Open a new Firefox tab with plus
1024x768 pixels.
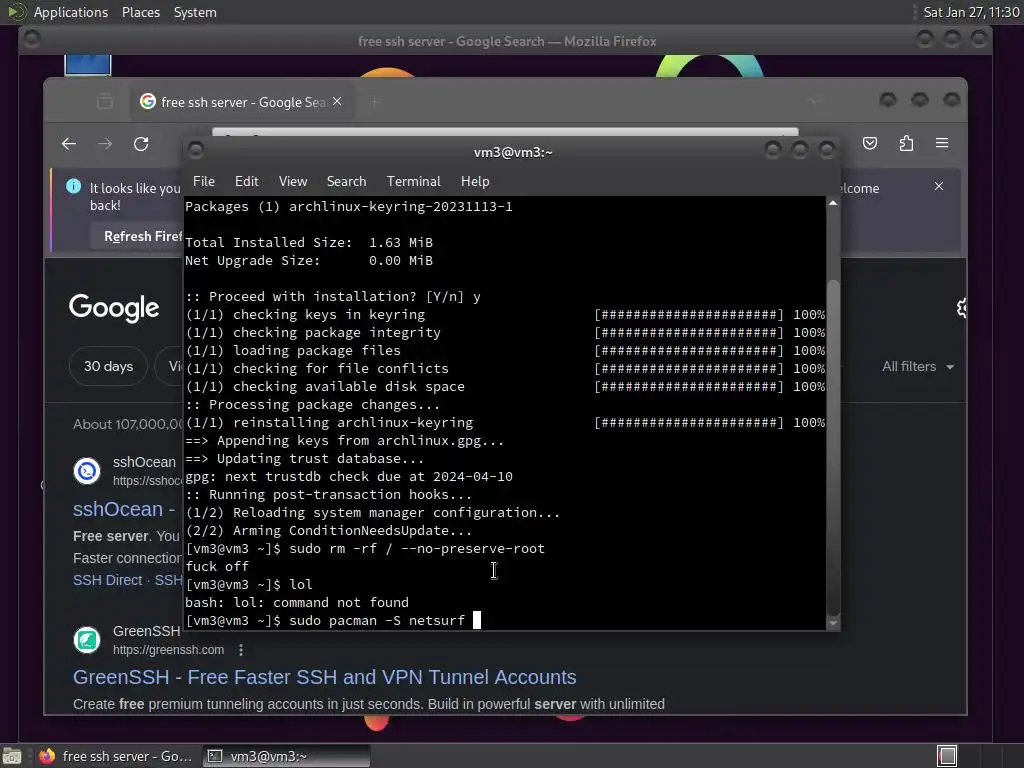[374, 102]
